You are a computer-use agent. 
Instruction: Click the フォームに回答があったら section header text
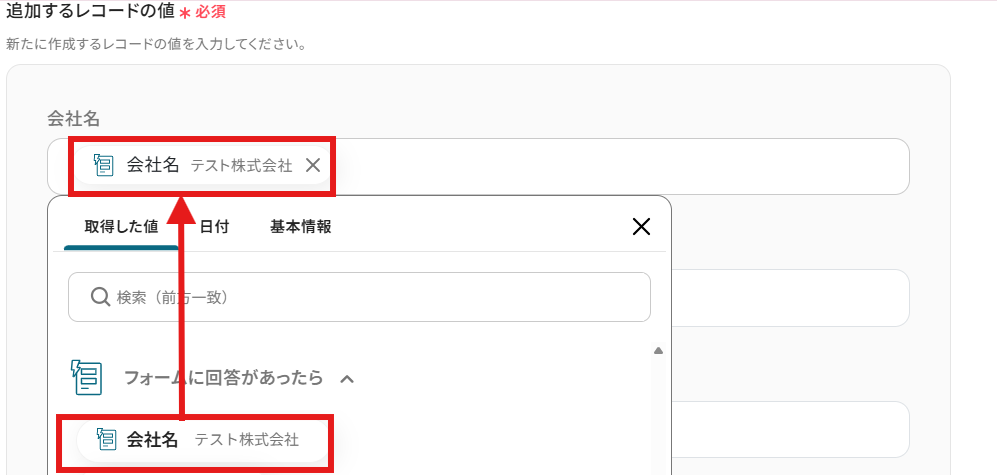tap(223, 378)
